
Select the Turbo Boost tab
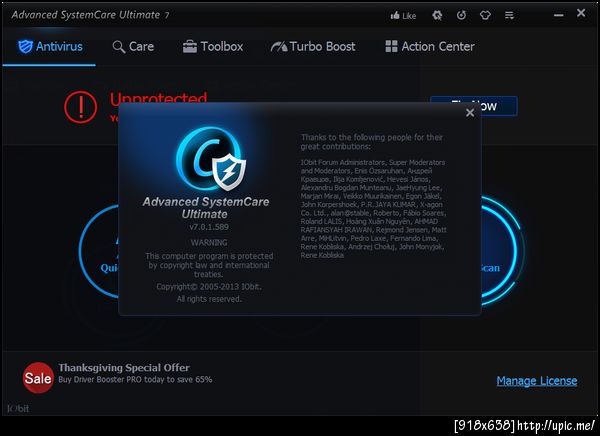coord(313,47)
